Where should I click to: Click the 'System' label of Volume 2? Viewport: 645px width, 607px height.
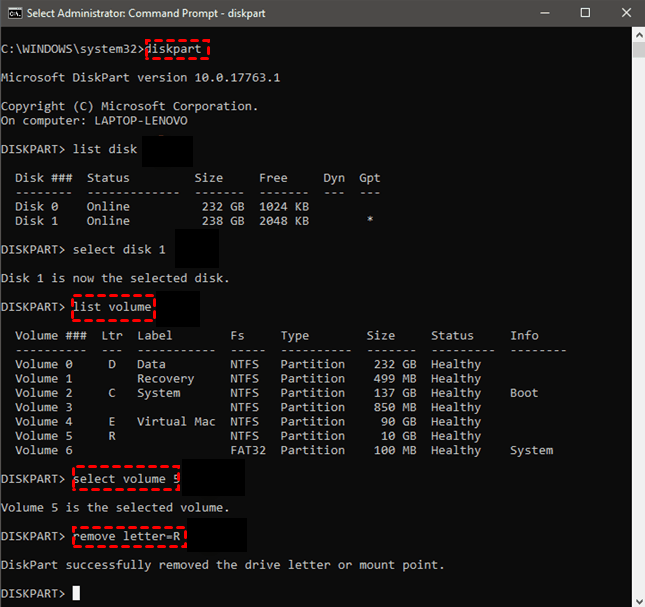click(x=158, y=393)
